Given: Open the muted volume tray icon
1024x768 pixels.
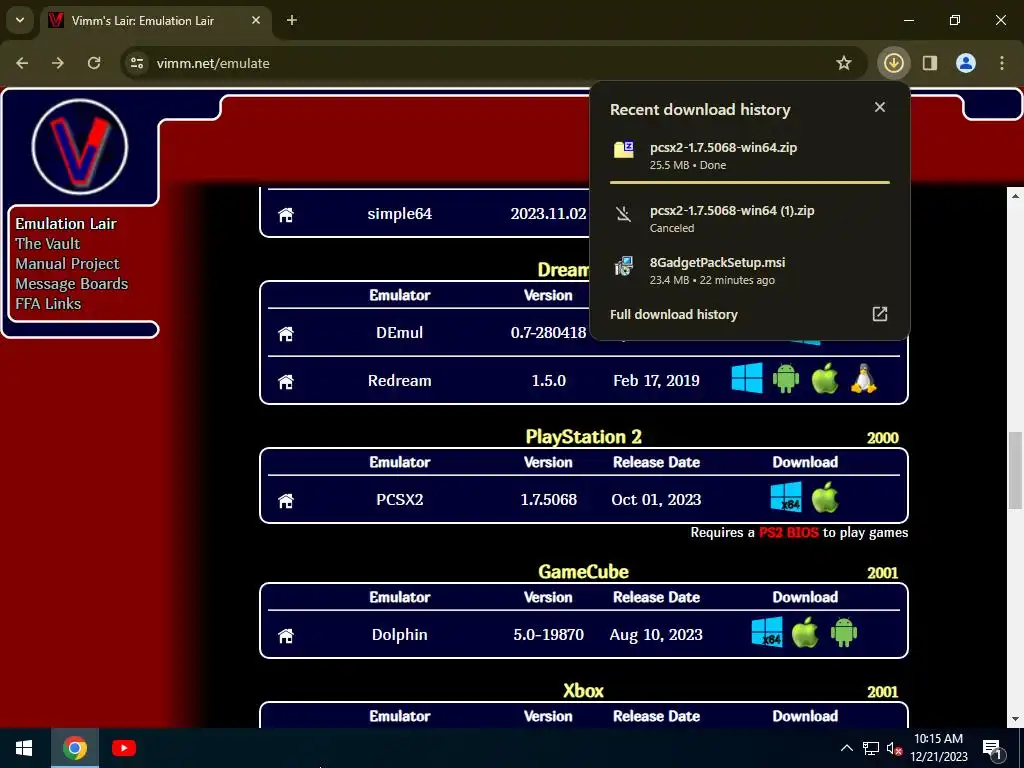Looking at the screenshot, I should click(894, 748).
